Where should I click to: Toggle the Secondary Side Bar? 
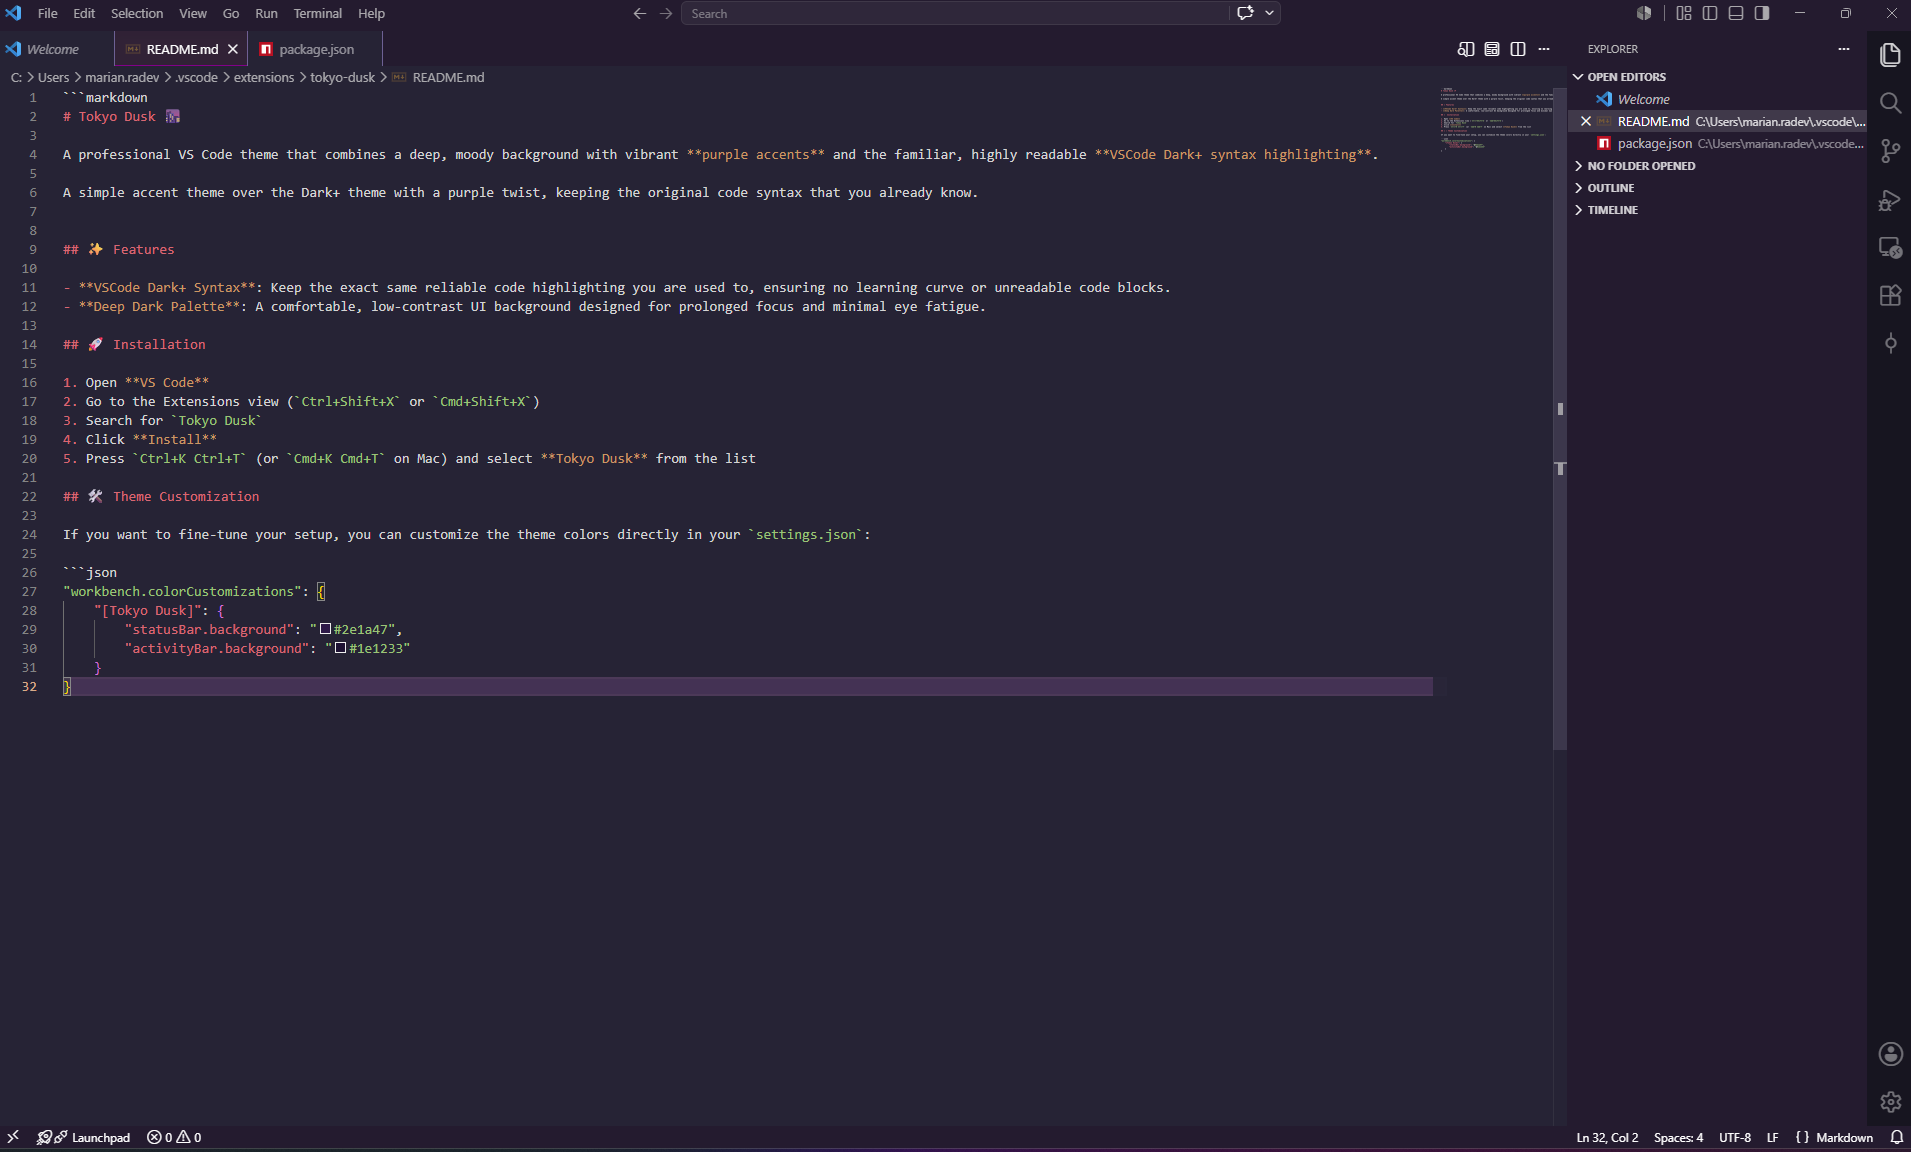pos(1762,13)
